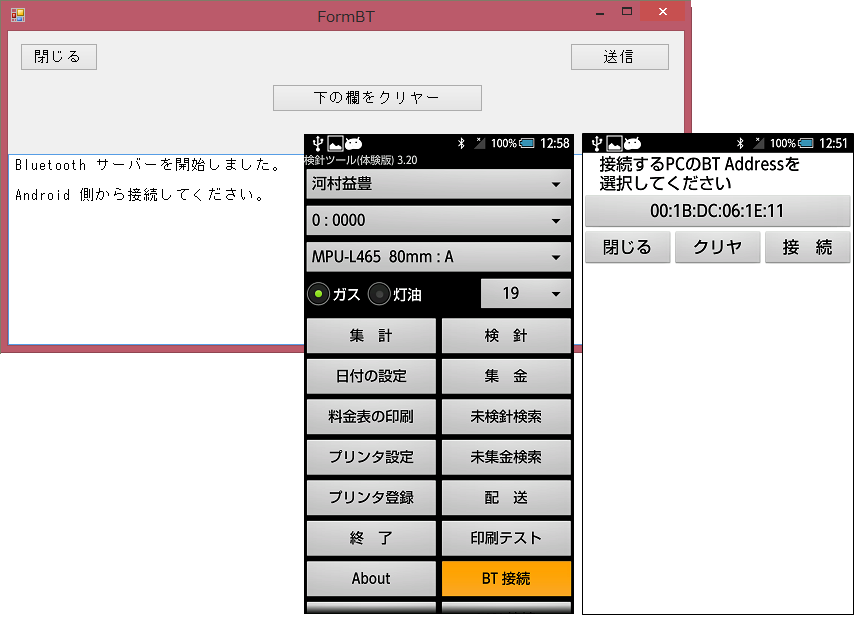Tap the 印刷テスト button

point(506,538)
